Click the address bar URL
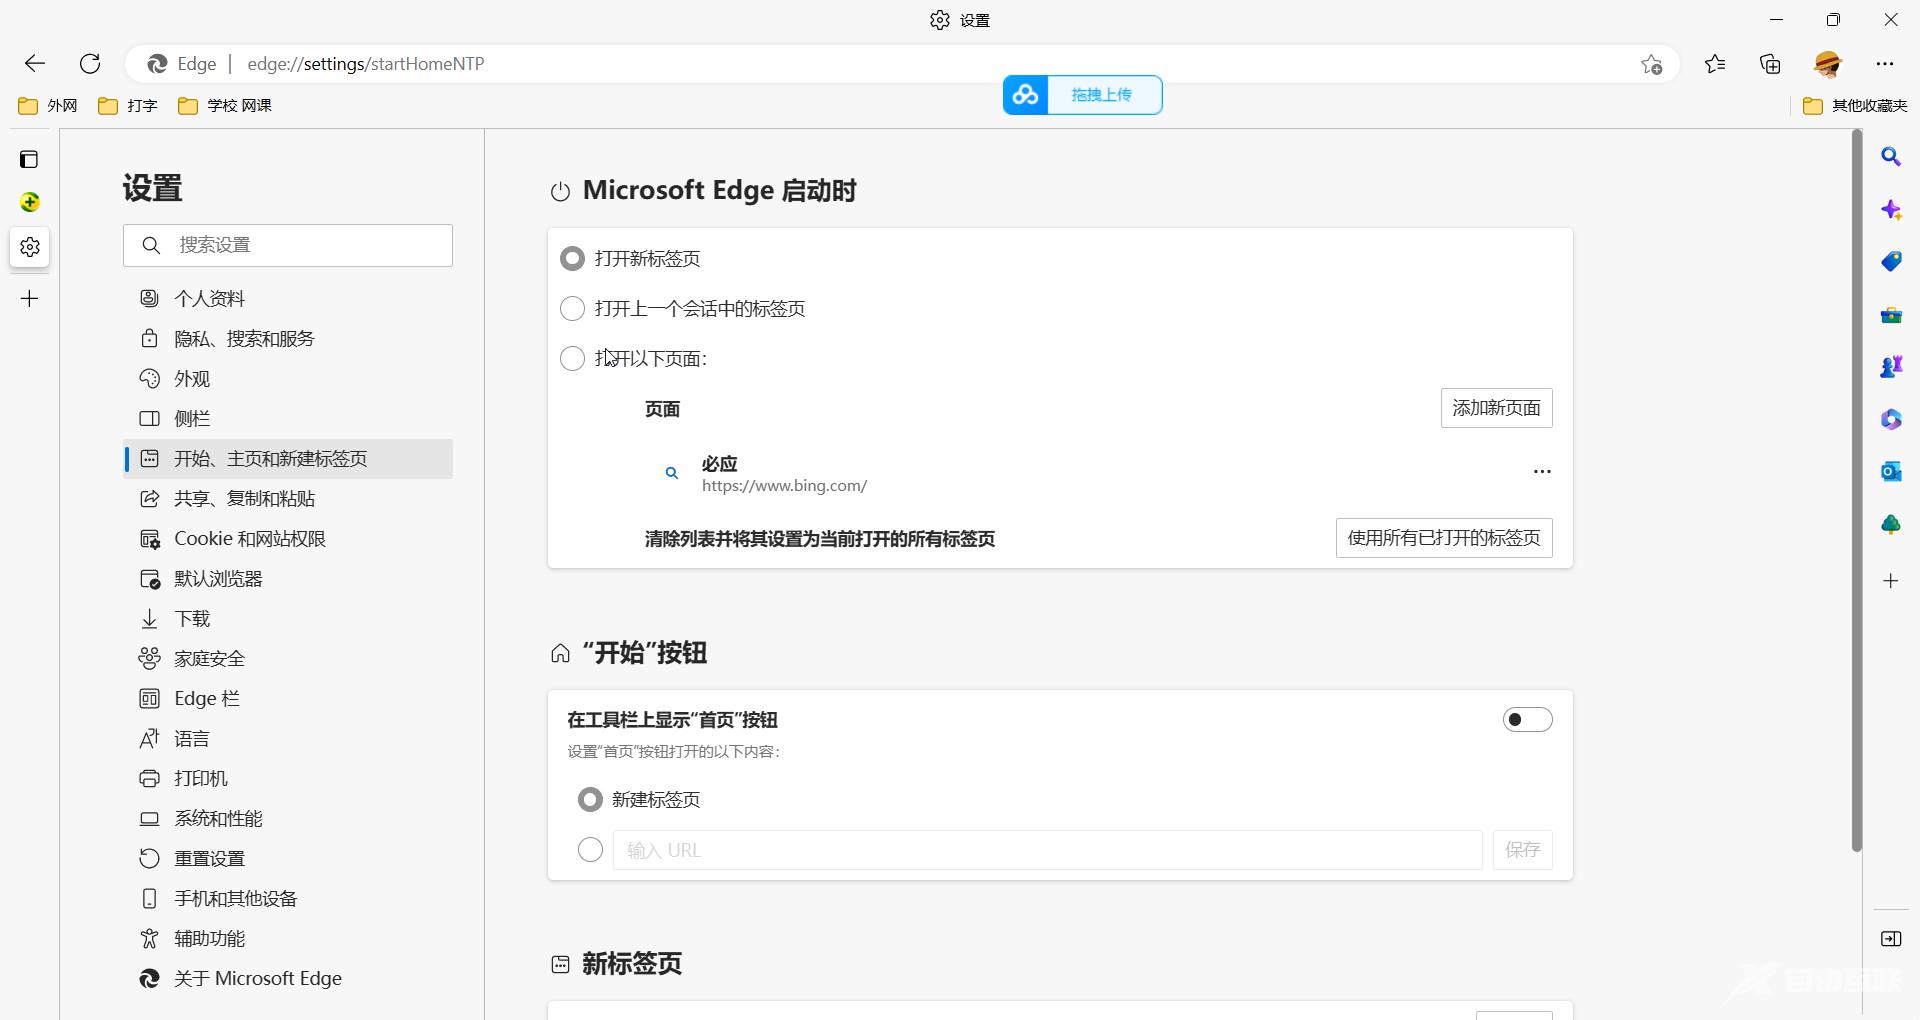 point(366,64)
